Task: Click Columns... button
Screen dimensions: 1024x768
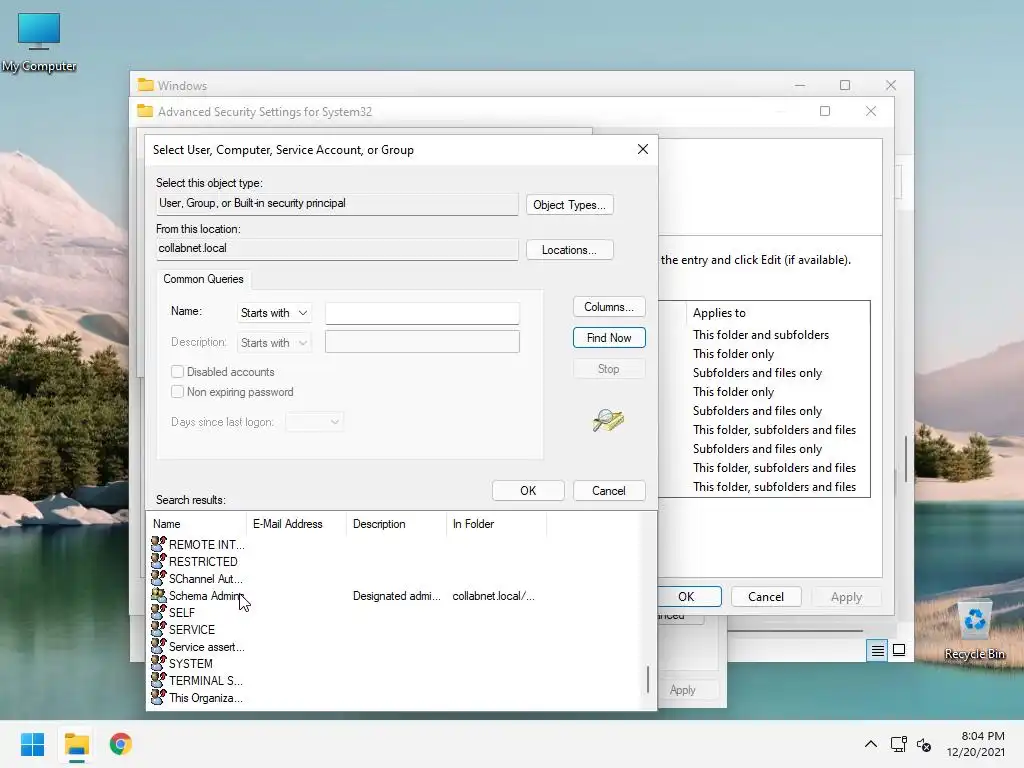Action: [609, 307]
